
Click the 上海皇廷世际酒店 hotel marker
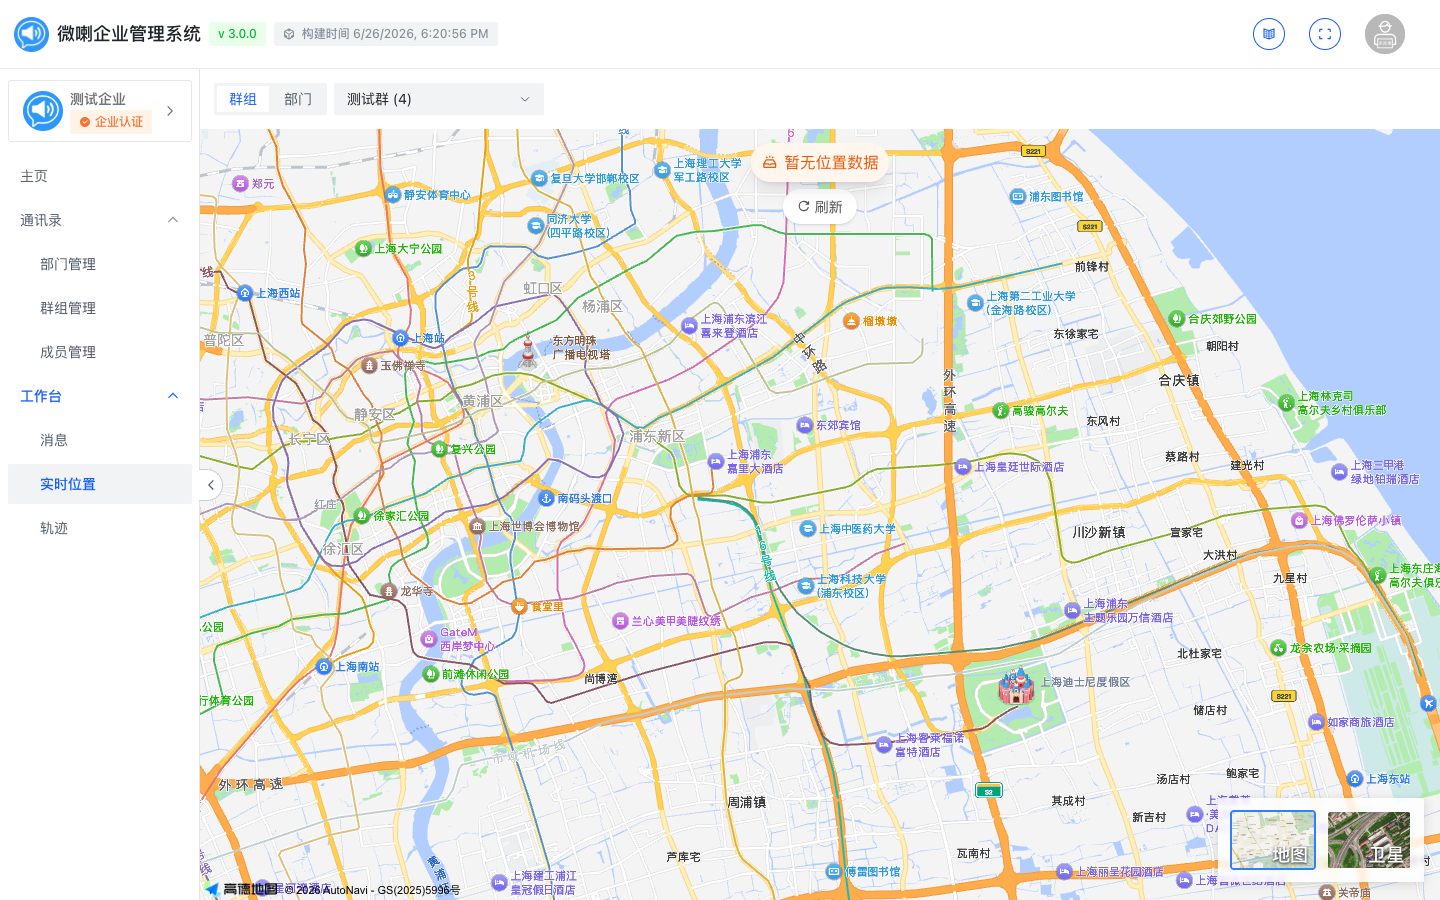point(962,466)
